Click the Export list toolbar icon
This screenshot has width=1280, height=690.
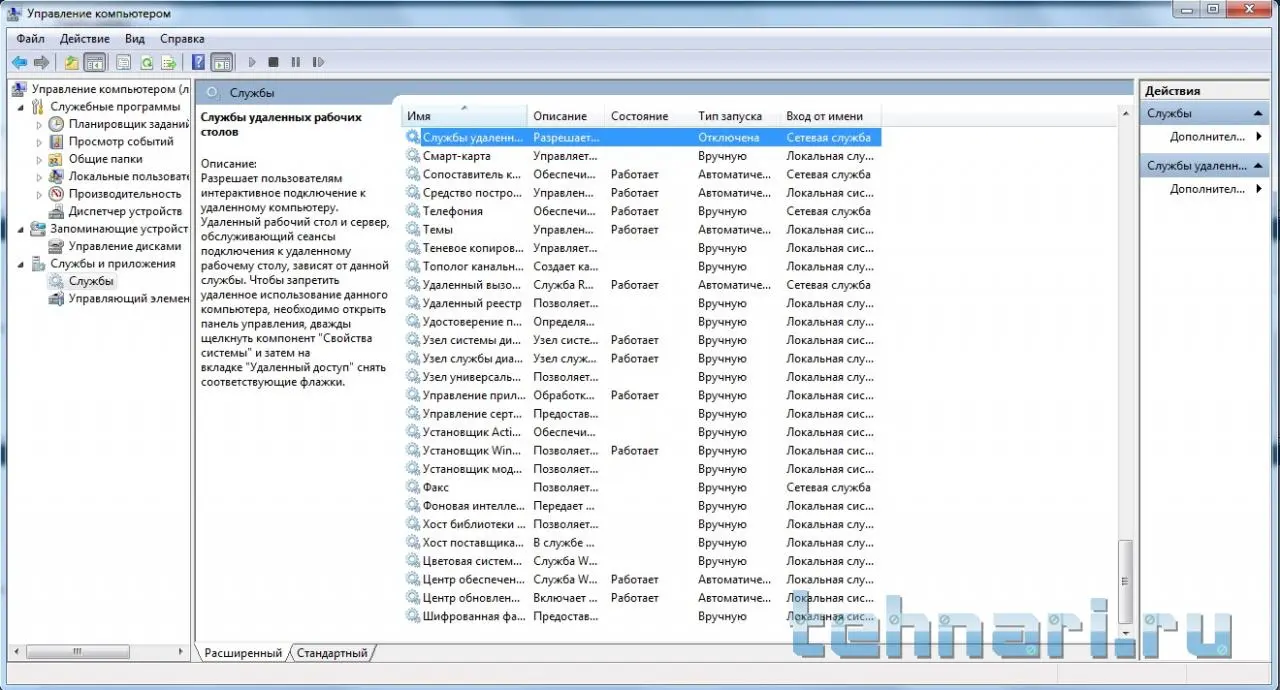click(169, 62)
